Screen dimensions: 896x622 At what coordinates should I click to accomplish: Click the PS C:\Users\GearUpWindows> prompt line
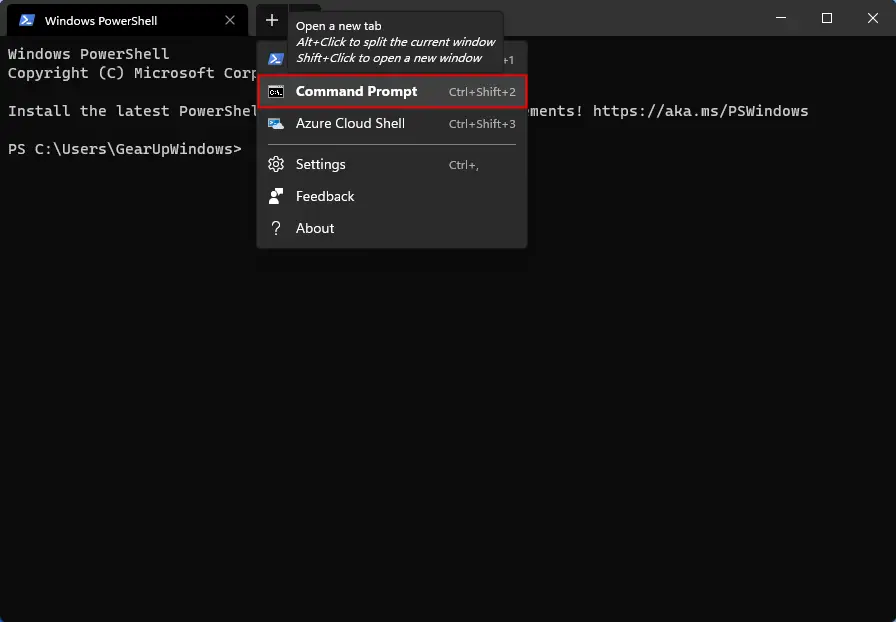pos(125,149)
